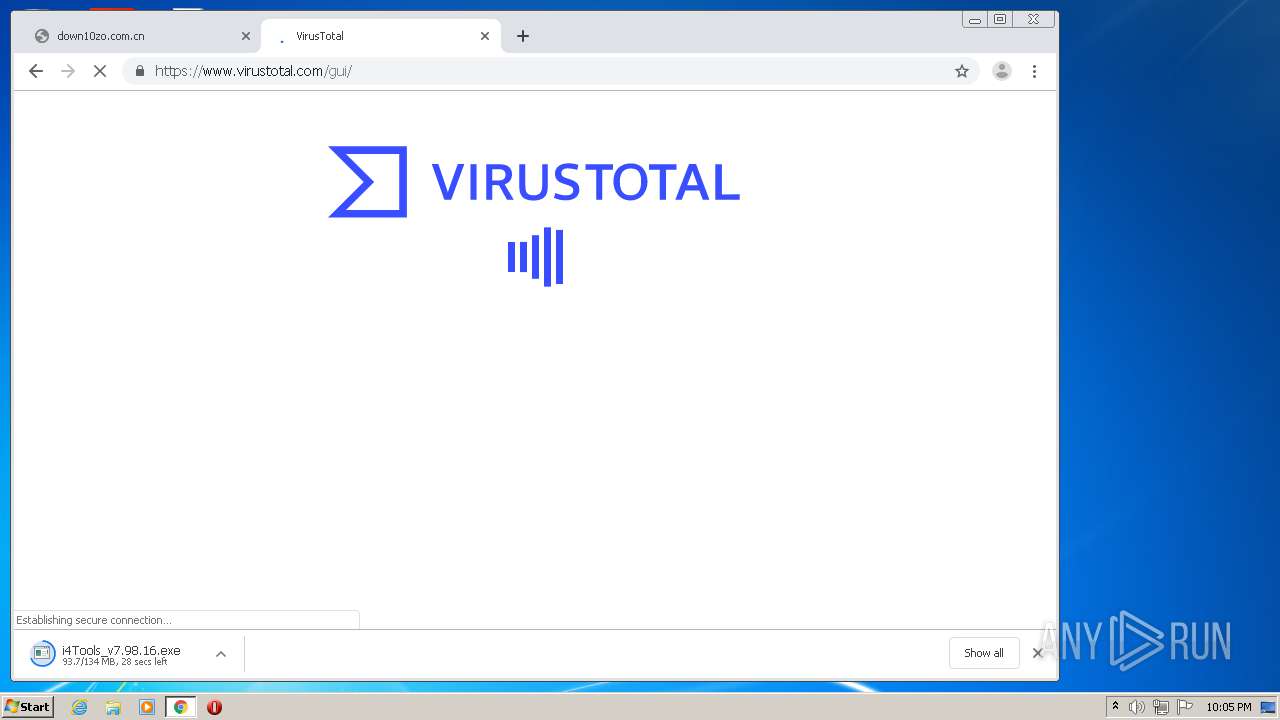
Task: Open the Chrome profile avatar menu
Action: click(x=1002, y=71)
